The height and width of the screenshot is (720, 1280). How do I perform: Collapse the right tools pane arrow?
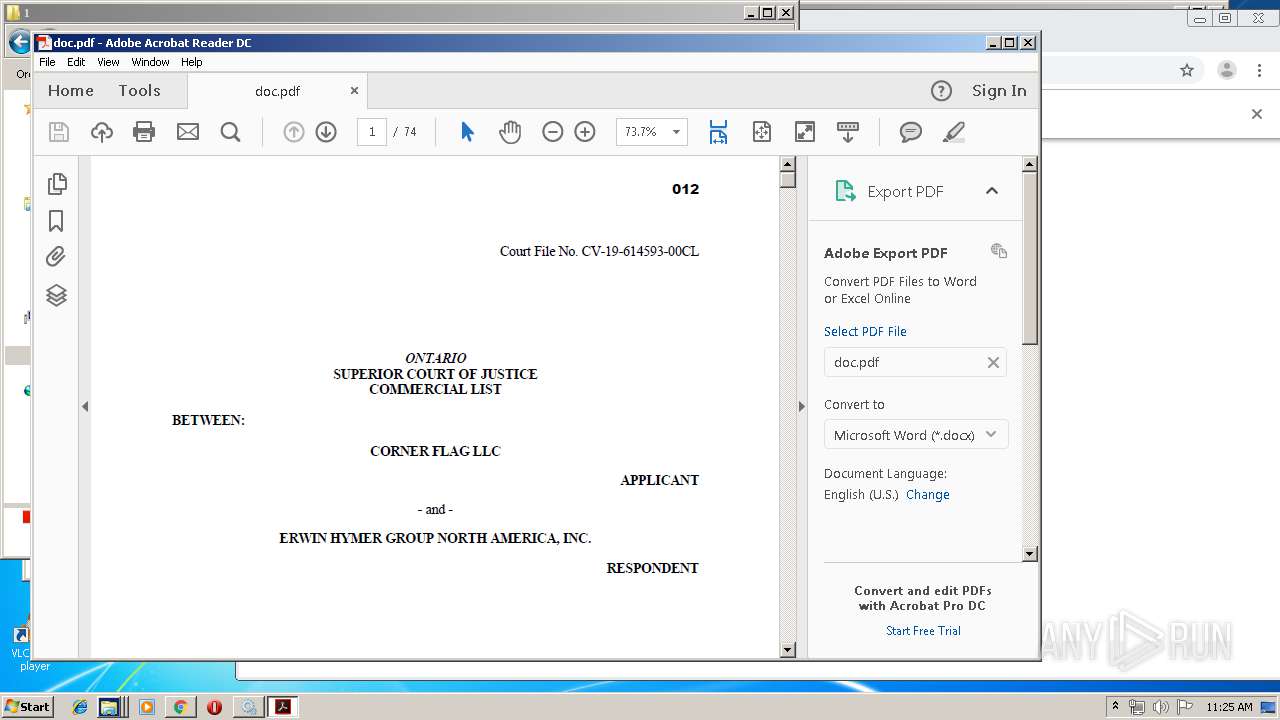tap(801, 406)
